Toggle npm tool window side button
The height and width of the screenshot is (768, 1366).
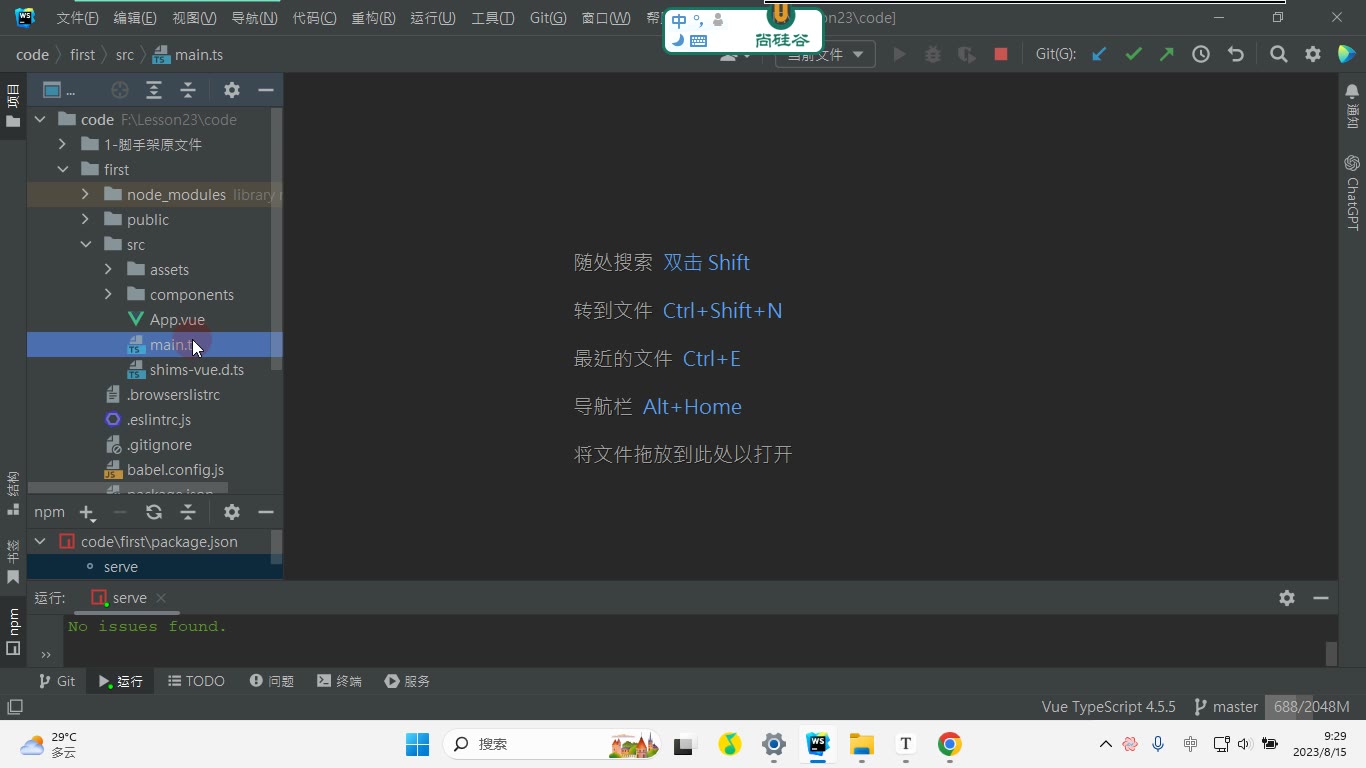[13, 631]
